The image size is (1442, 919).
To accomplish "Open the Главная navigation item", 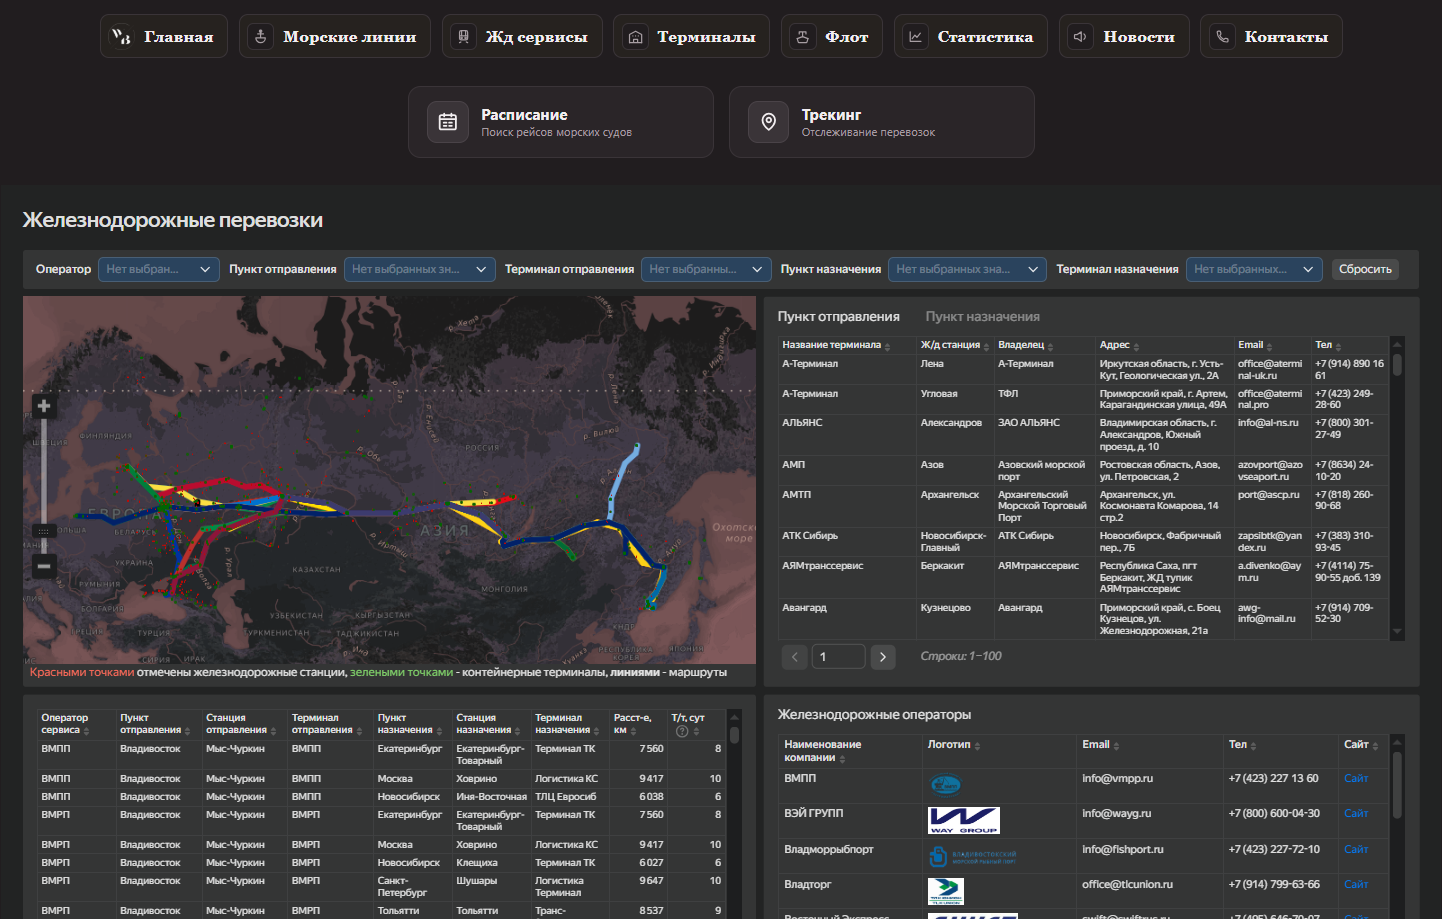I will pos(164,37).
